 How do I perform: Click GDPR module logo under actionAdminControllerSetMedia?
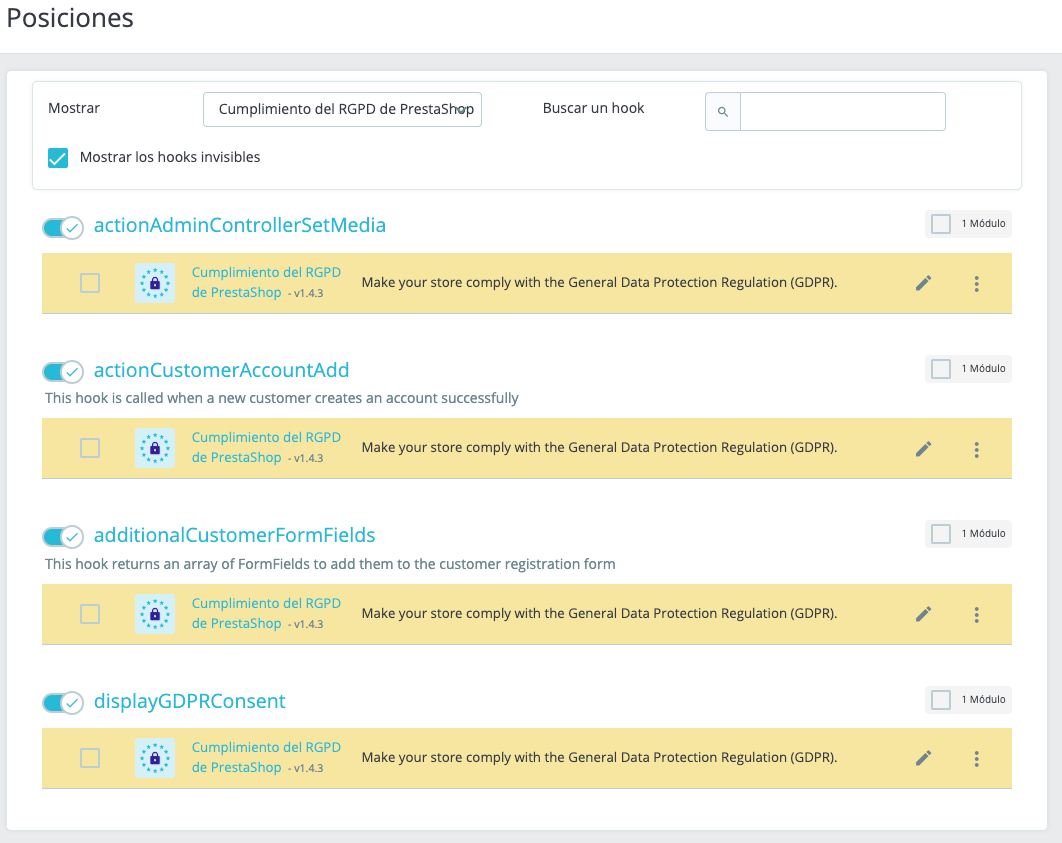click(x=154, y=283)
